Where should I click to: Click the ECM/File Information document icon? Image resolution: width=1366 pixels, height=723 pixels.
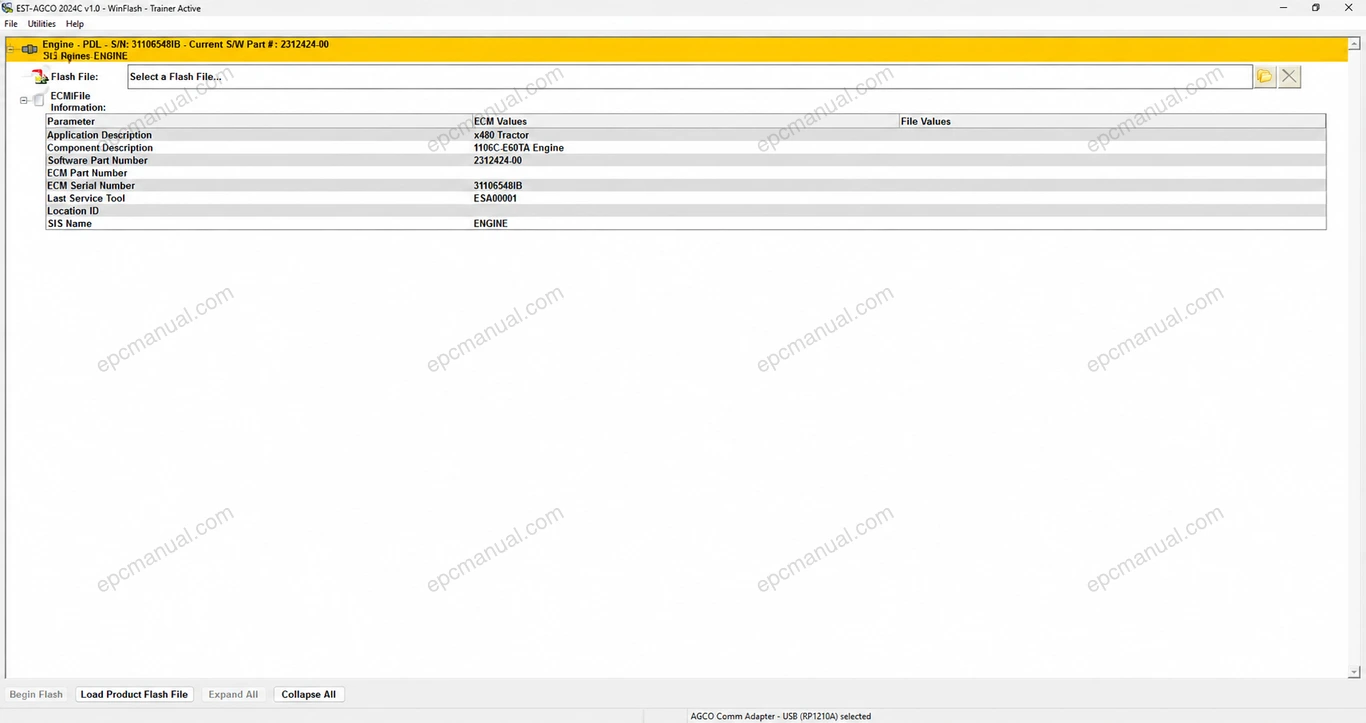[x=39, y=100]
